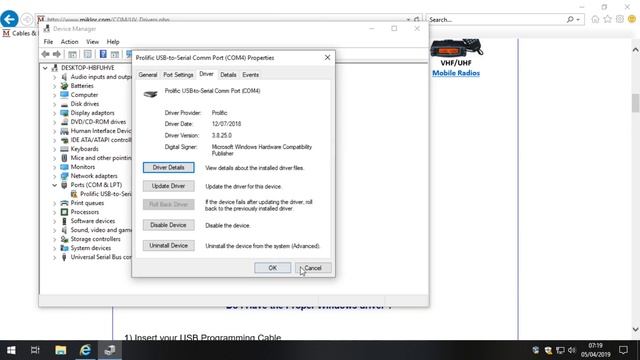This screenshot has width=640, height=360.
Task: Open the File menu in Device Manager
Action: 48,42
